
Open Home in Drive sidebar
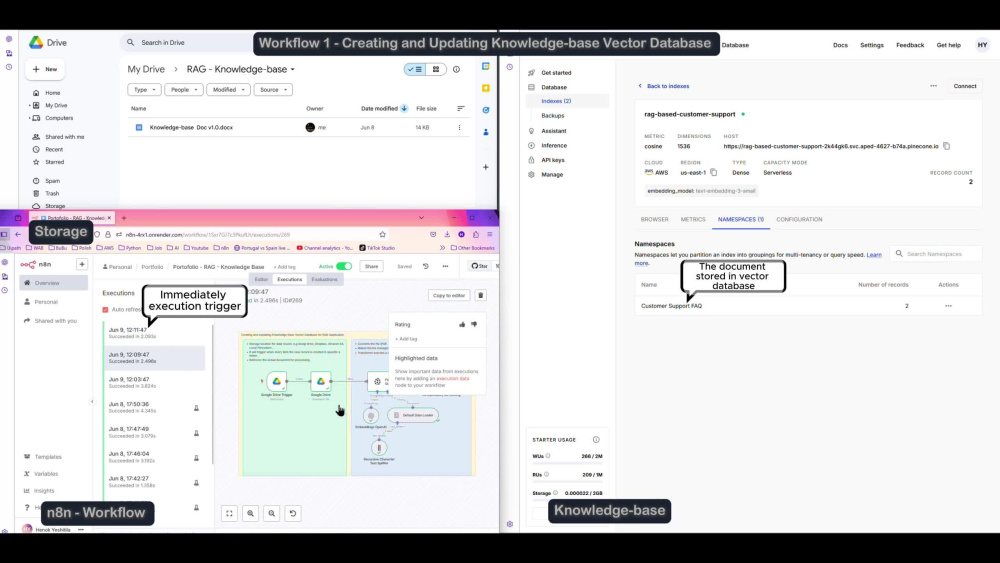[x=52, y=93]
